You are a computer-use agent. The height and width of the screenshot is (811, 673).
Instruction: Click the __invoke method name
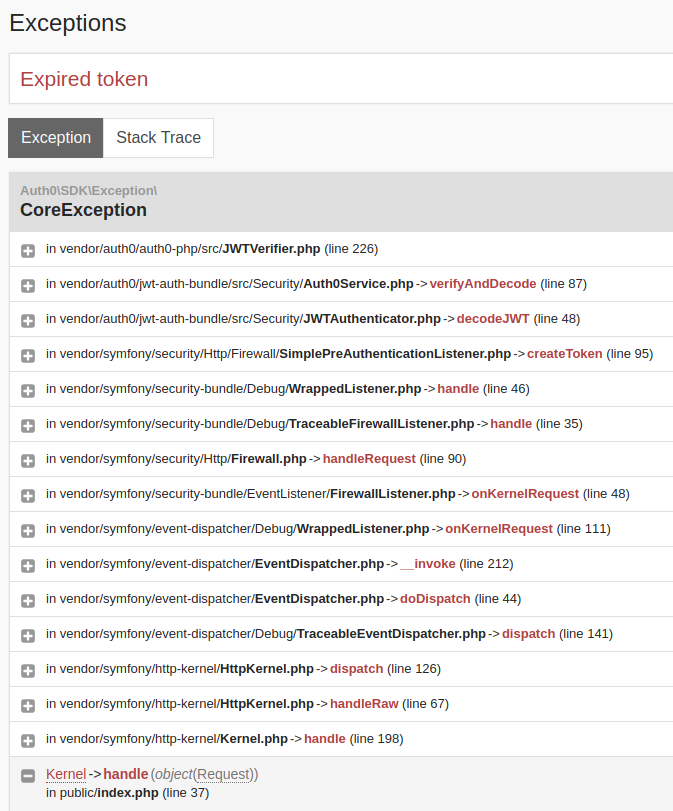[428, 564]
